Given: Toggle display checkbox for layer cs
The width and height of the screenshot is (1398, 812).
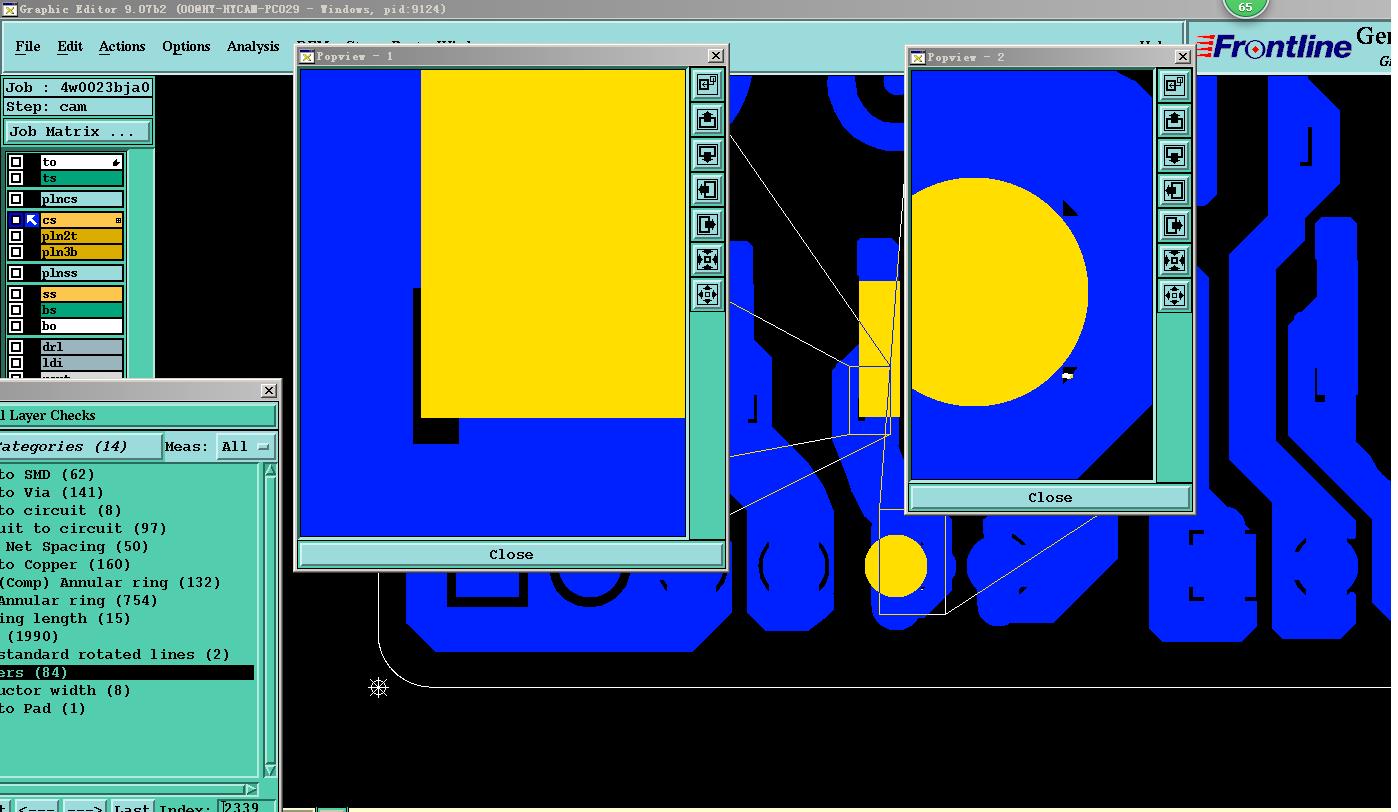Looking at the screenshot, I should [16, 220].
